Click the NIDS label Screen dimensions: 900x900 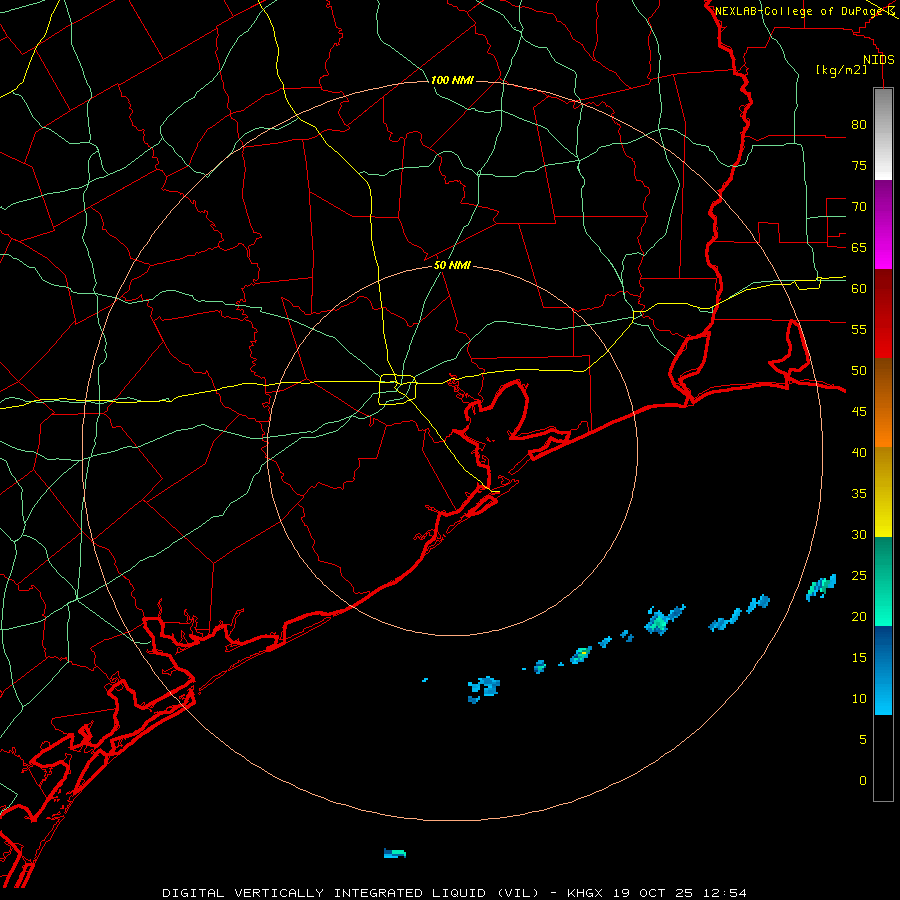click(879, 60)
